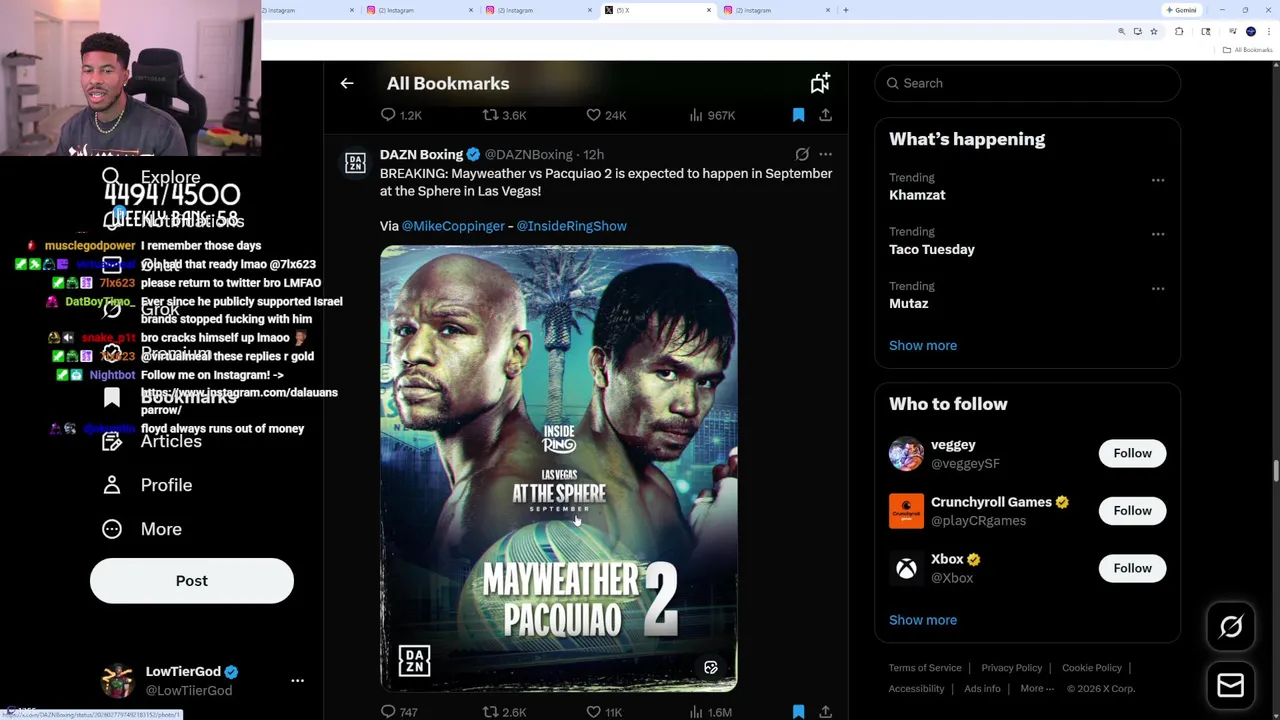Open the reply count 1.2K on upper post
Image resolution: width=1280 pixels, height=720 pixels.
pyautogui.click(x=401, y=115)
